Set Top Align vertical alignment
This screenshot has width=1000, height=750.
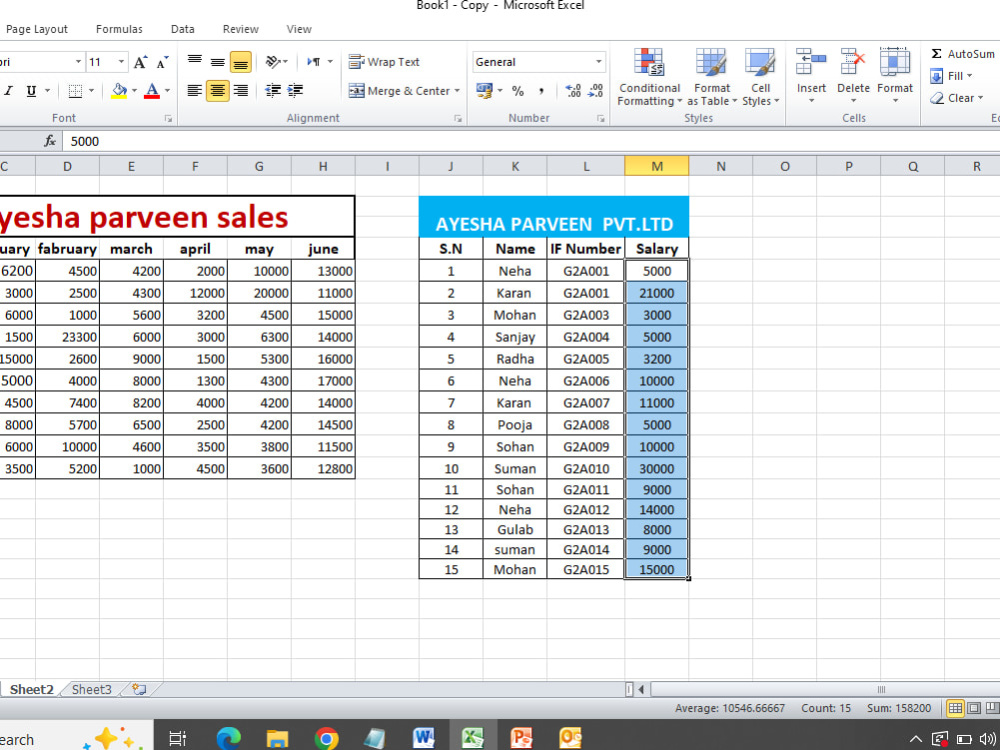coord(195,62)
